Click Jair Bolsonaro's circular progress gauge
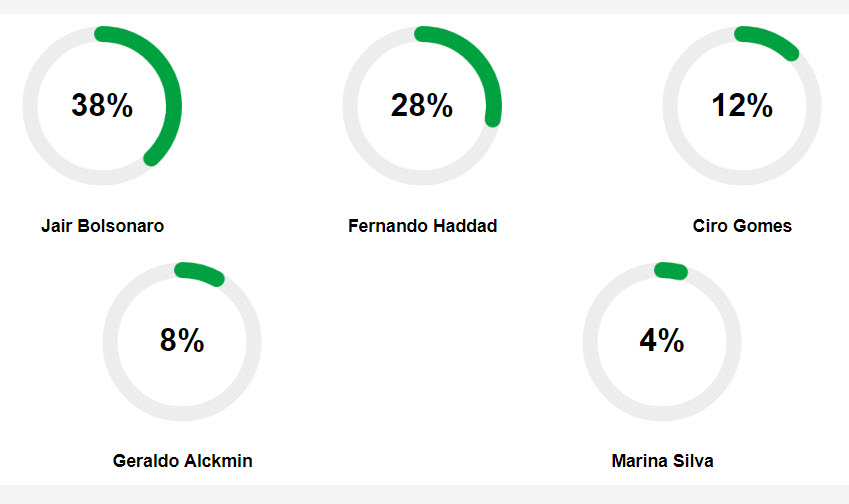The width and height of the screenshot is (849, 504). (102, 106)
